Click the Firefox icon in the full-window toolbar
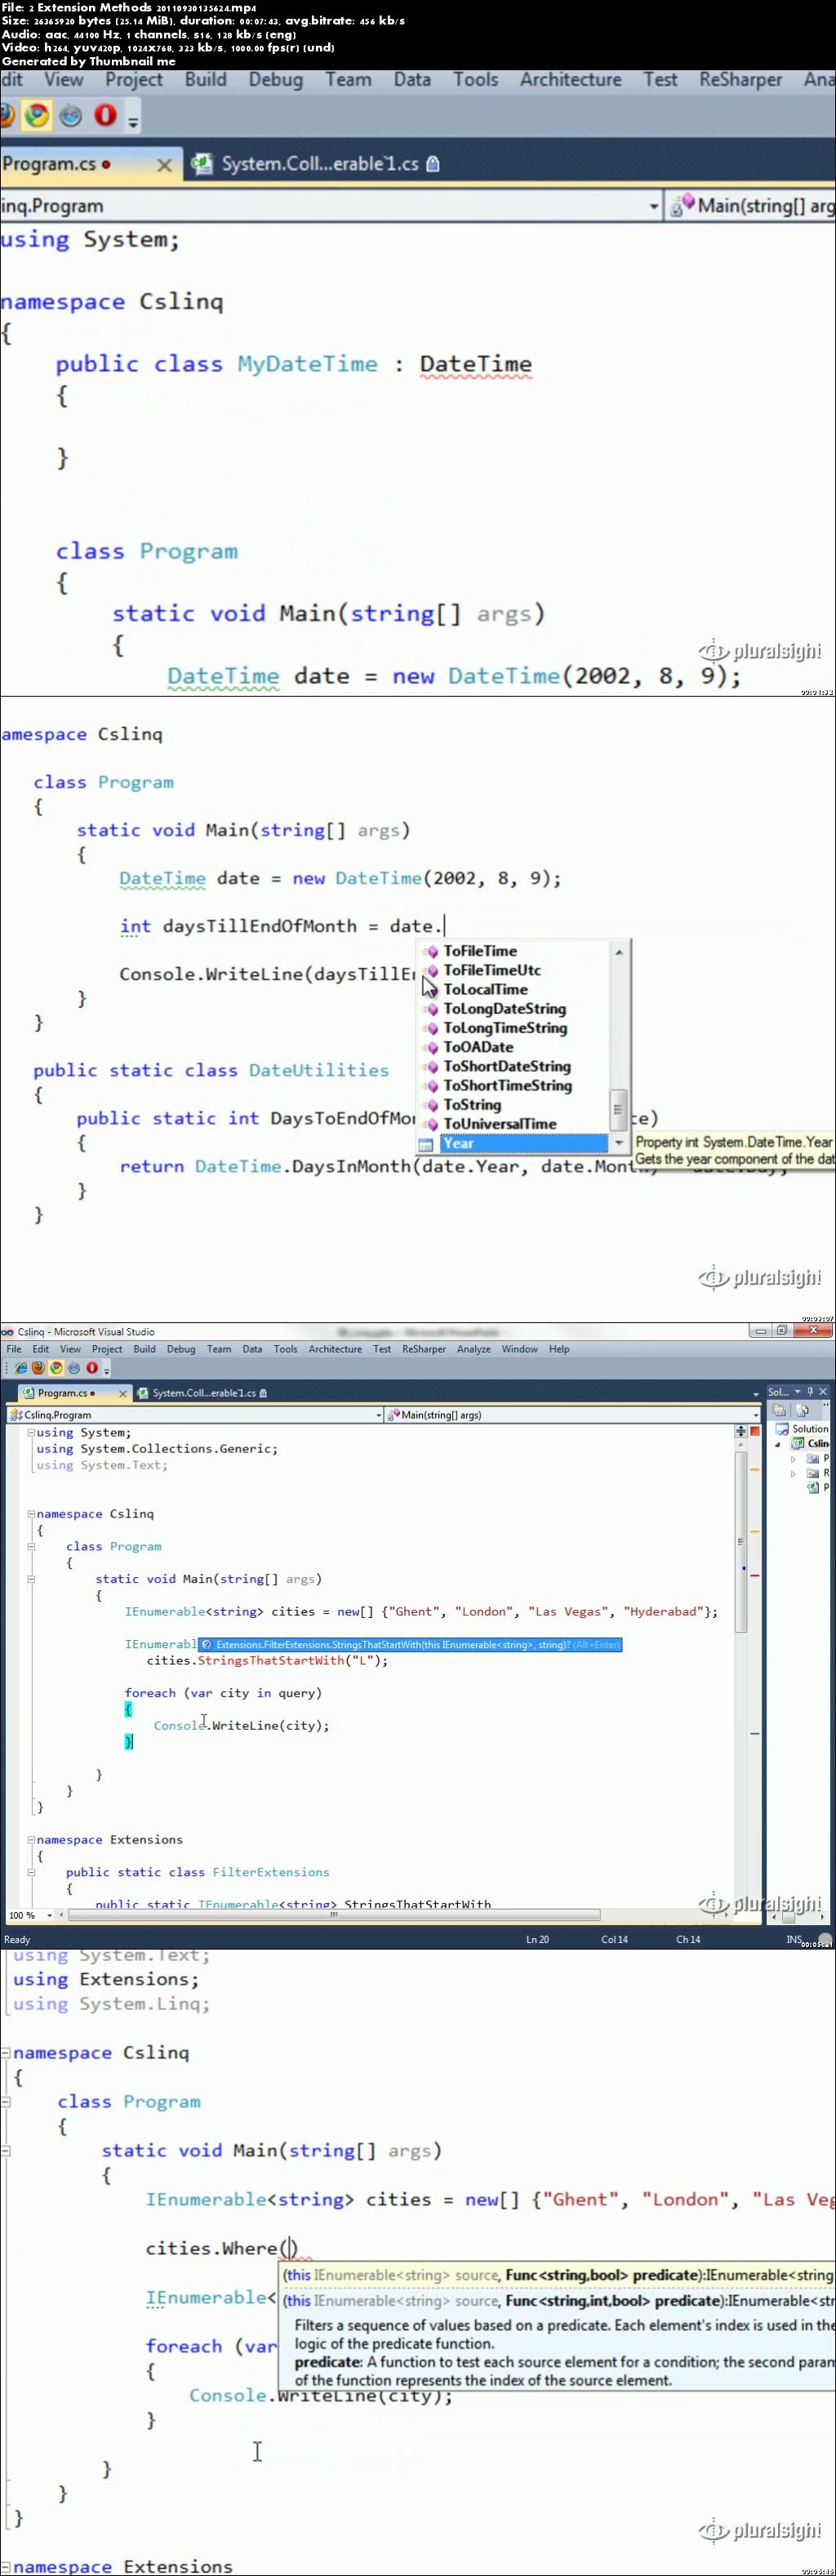Image resolution: width=836 pixels, height=2576 pixels. pyautogui.click(x=39, y=1368)
